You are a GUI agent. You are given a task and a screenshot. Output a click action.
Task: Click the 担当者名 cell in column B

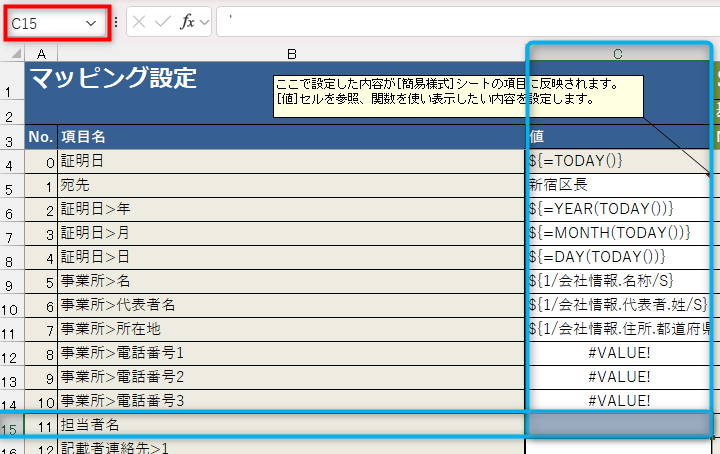tap(291, 425)
